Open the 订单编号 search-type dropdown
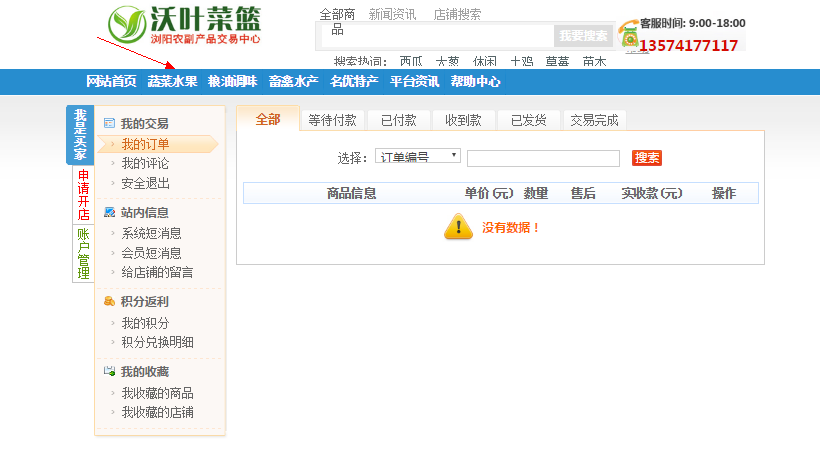Viewport: 820px width, 460px height. click(417, 157)
